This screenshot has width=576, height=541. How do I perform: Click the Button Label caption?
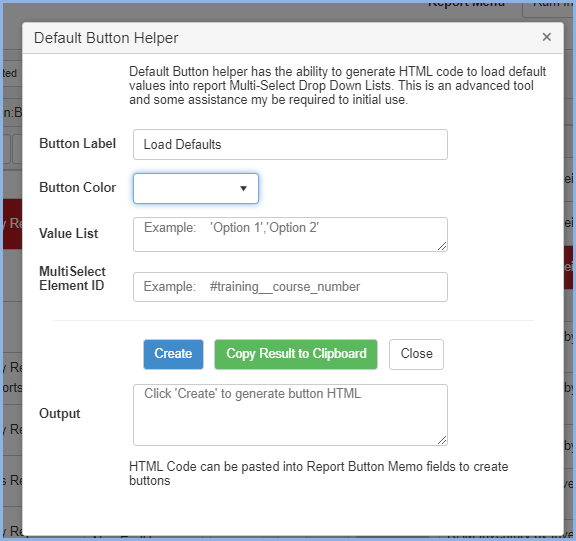pyautogui.click(x=78, y=144)
